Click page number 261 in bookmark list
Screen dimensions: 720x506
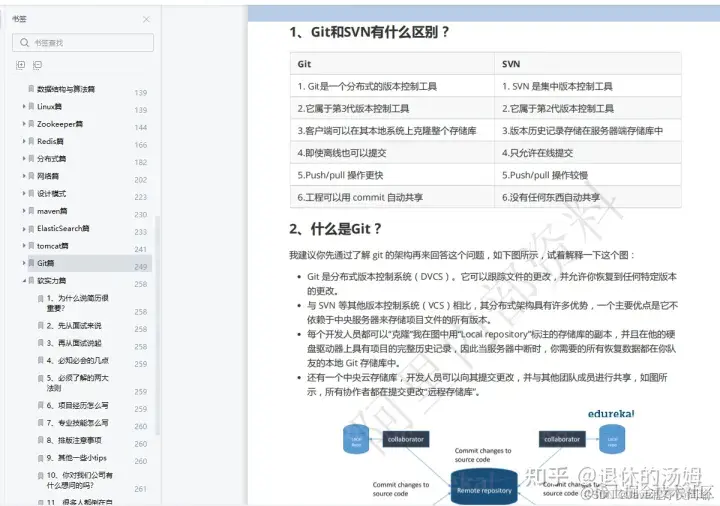[x=141, y=489]
